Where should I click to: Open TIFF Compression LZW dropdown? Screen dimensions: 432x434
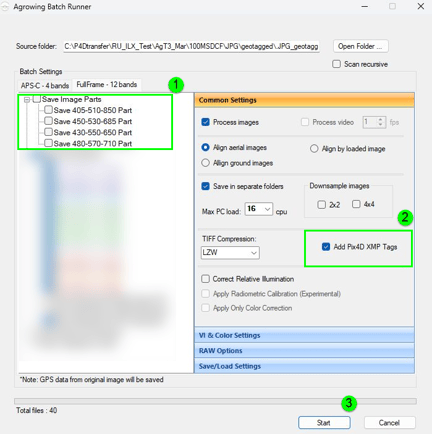[230, 253]
